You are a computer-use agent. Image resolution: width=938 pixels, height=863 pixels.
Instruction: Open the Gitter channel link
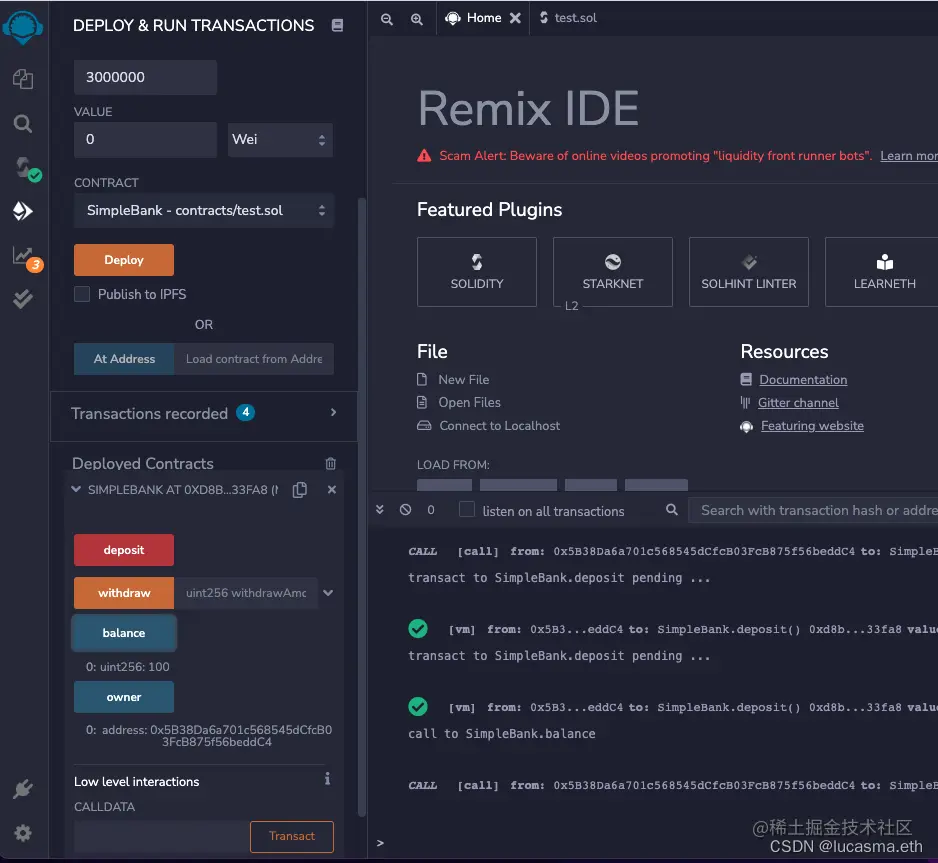(798, 402)
